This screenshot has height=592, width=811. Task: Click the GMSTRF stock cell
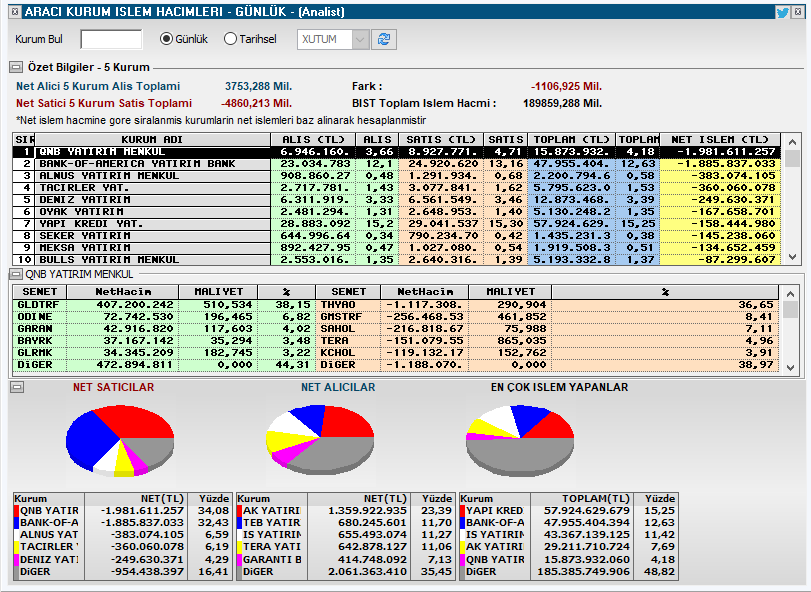tap(348, 317)
